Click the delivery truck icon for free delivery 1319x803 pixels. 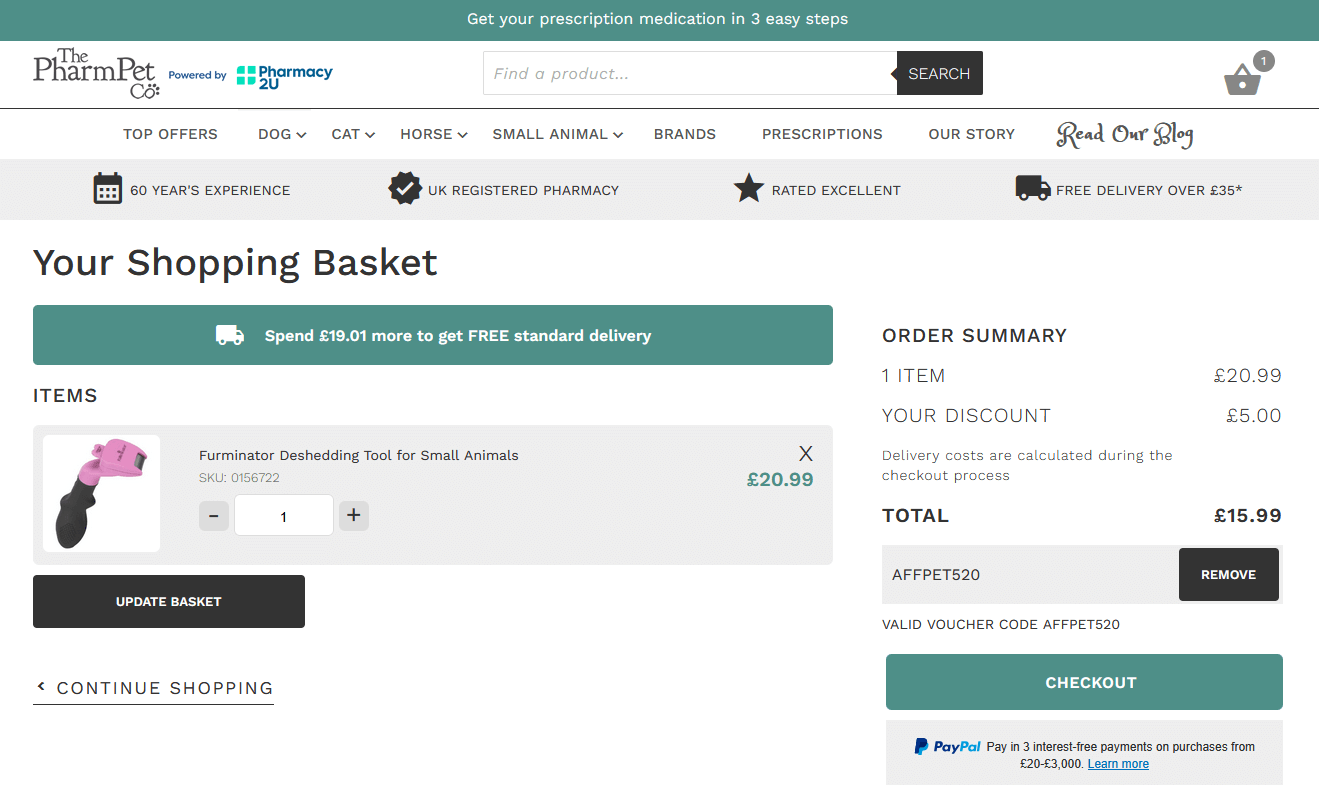(x=1033, y=188)
